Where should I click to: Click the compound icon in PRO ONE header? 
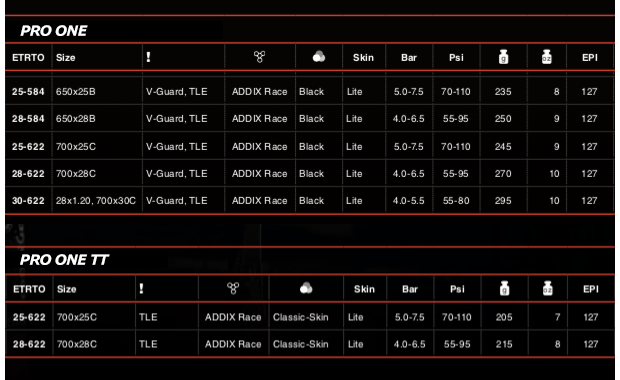[259, 57]
